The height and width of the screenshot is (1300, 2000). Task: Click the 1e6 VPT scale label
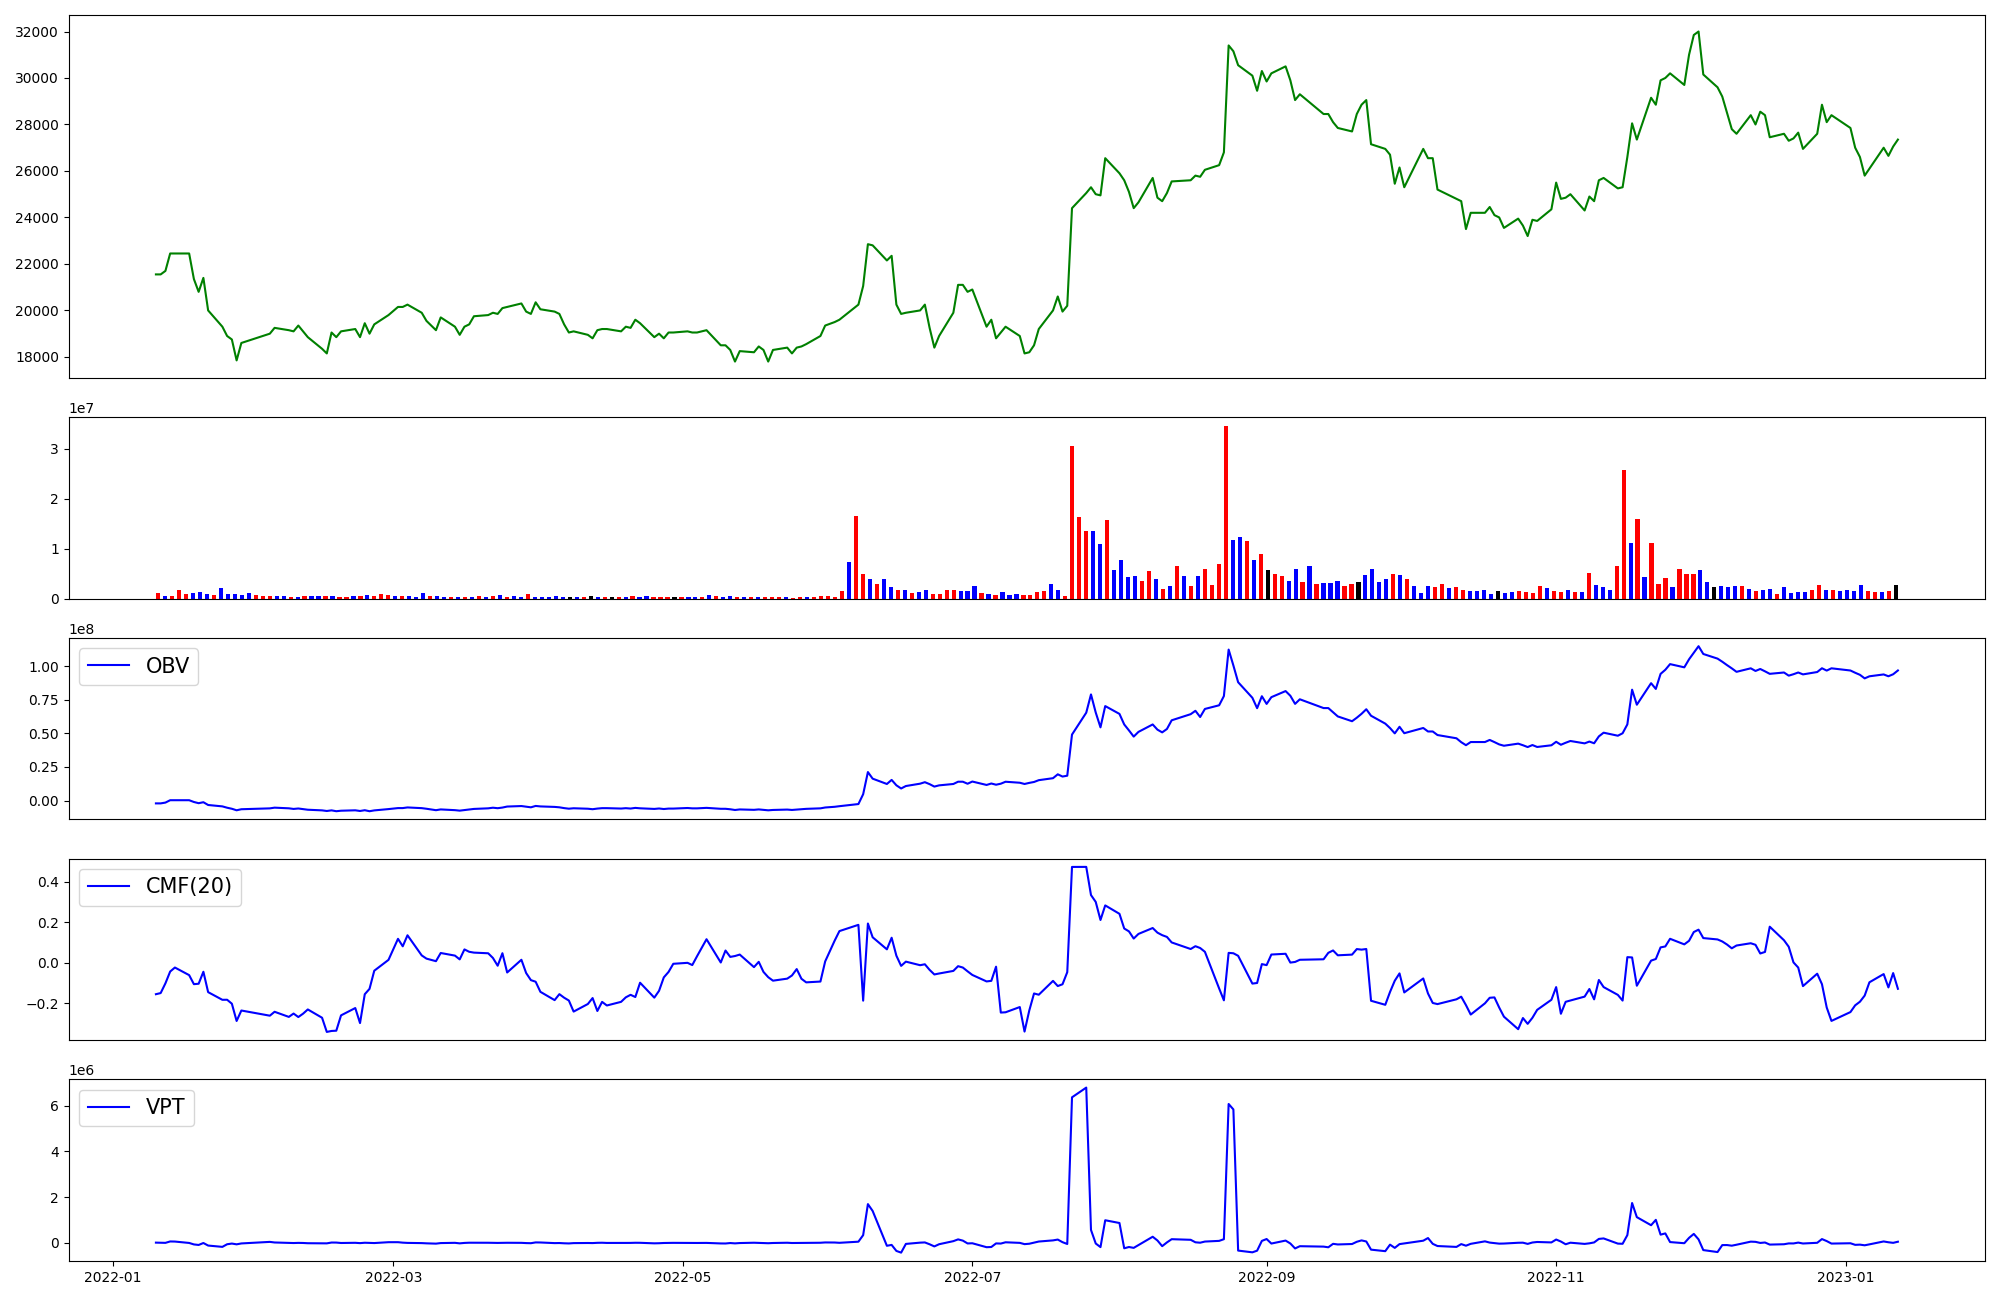82,1070
